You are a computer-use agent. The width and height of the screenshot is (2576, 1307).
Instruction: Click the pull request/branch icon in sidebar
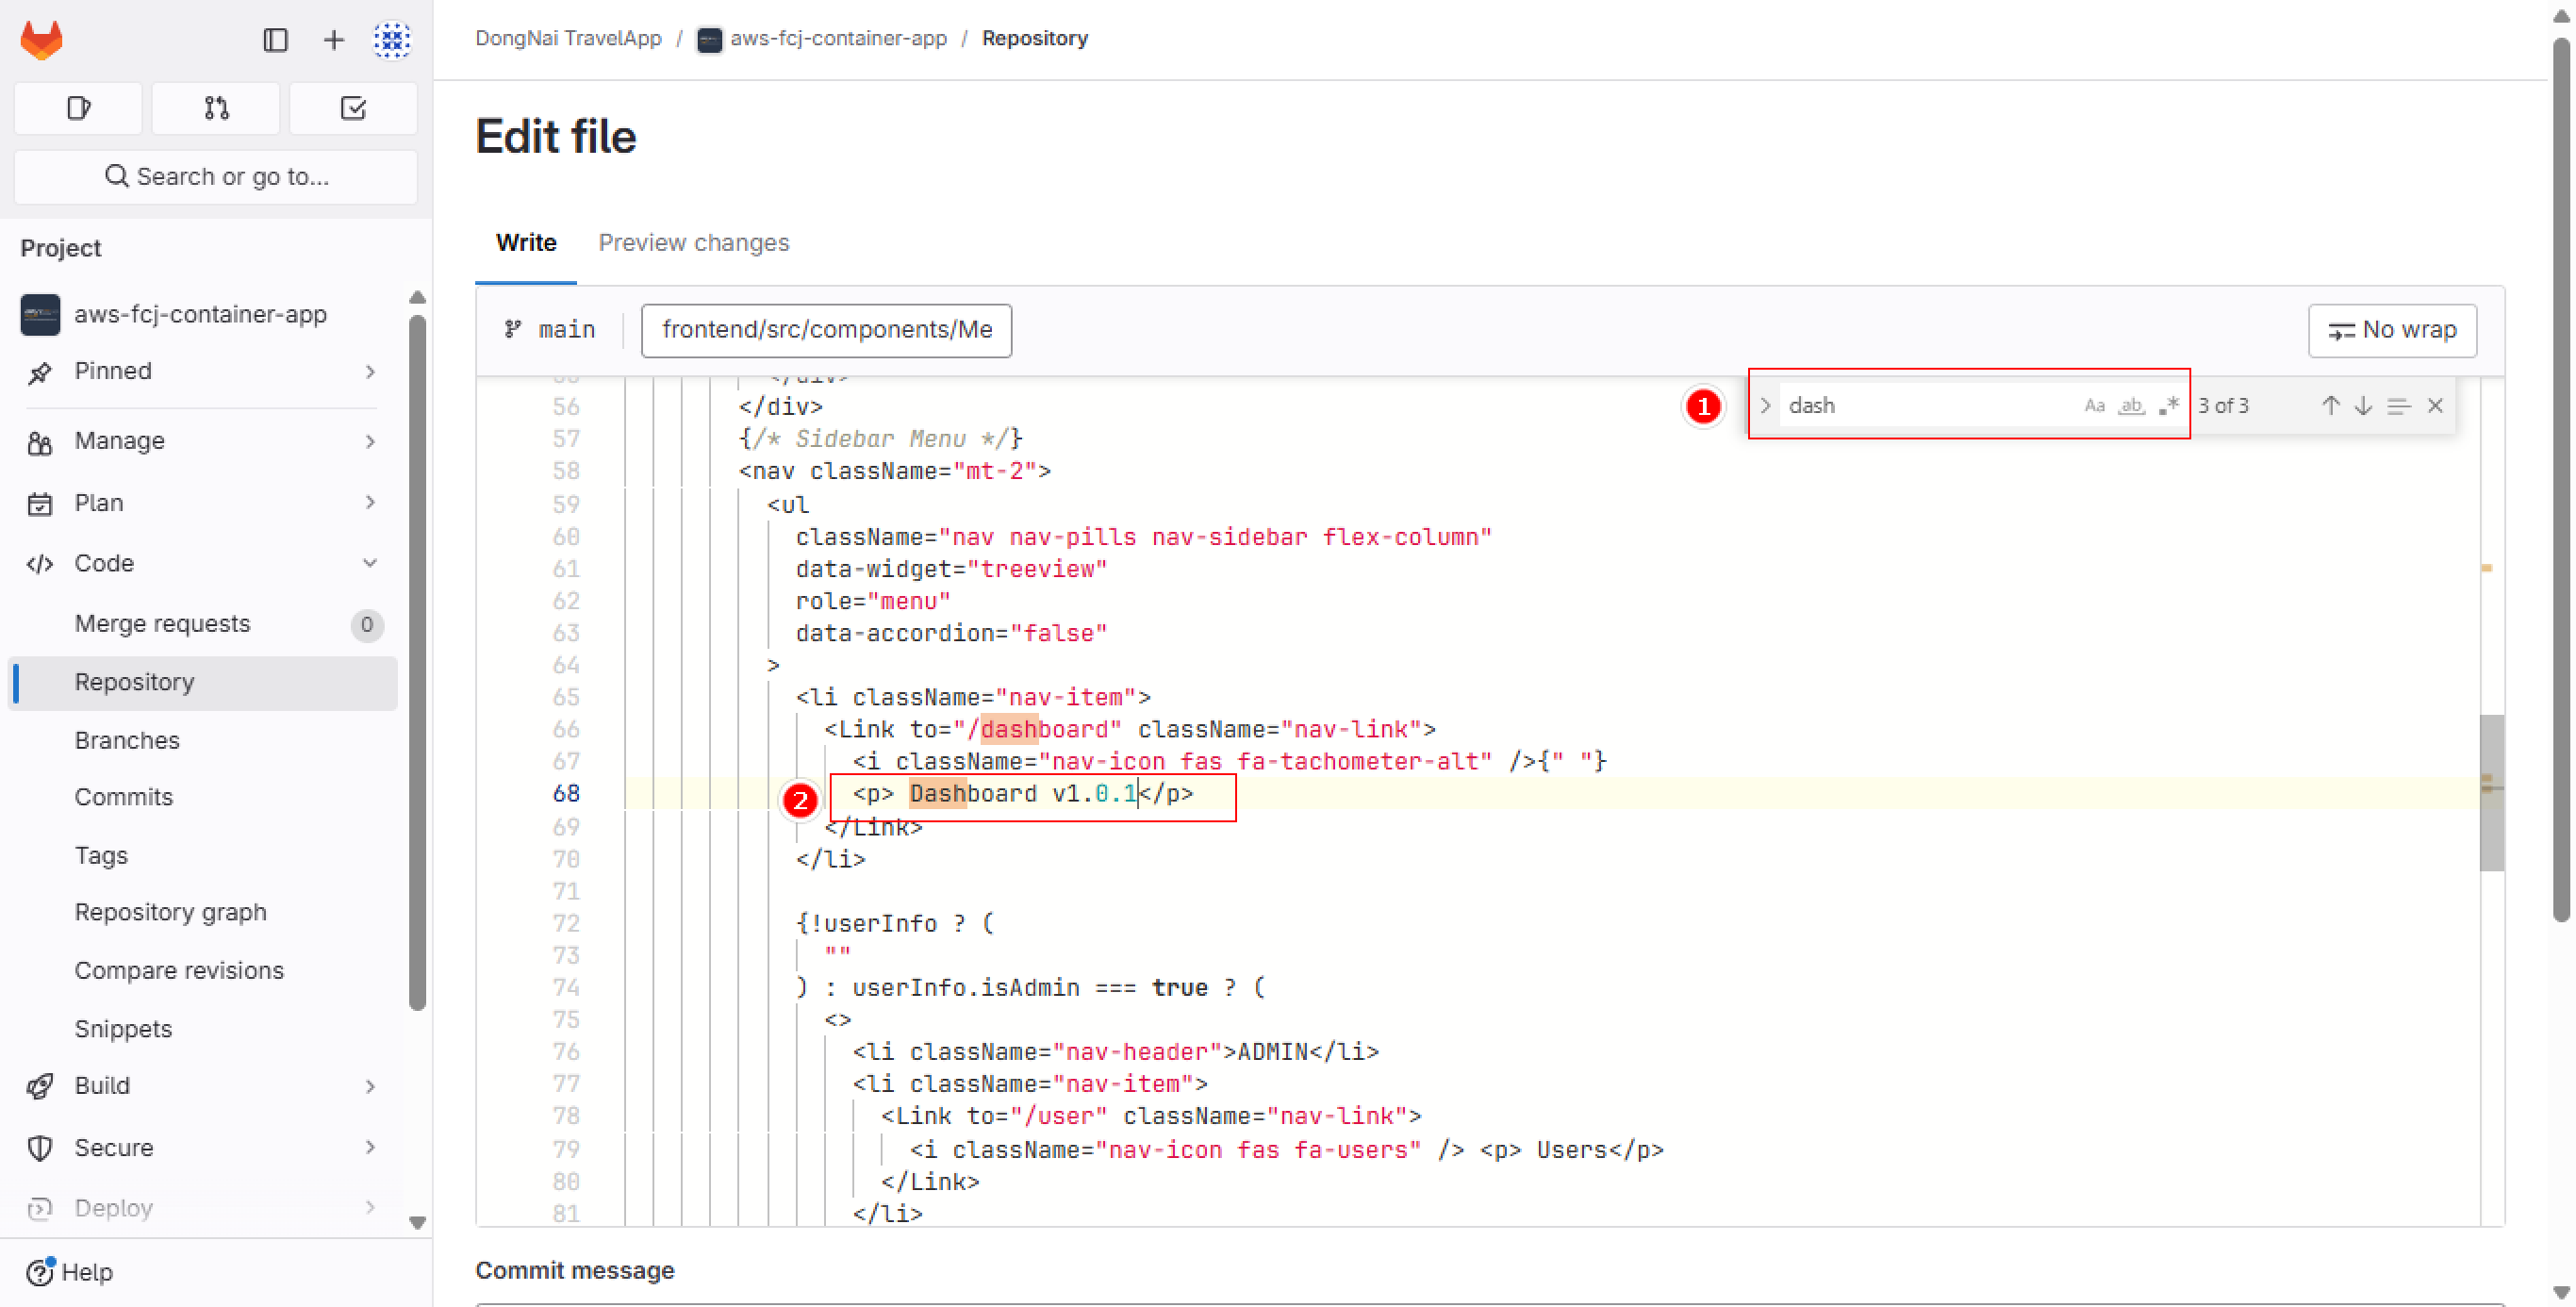(x=217, y=107)
